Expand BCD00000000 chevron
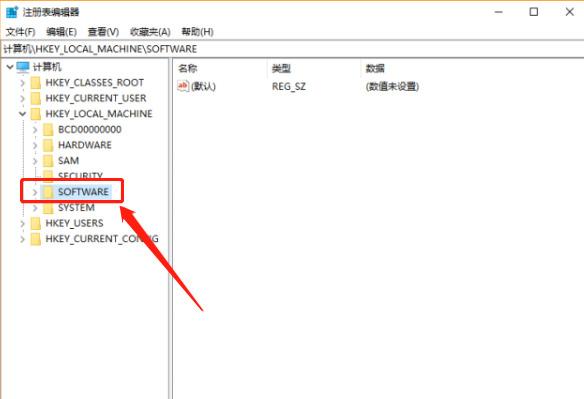This screenshot has width=584, height=399. (x=35, y=130)
